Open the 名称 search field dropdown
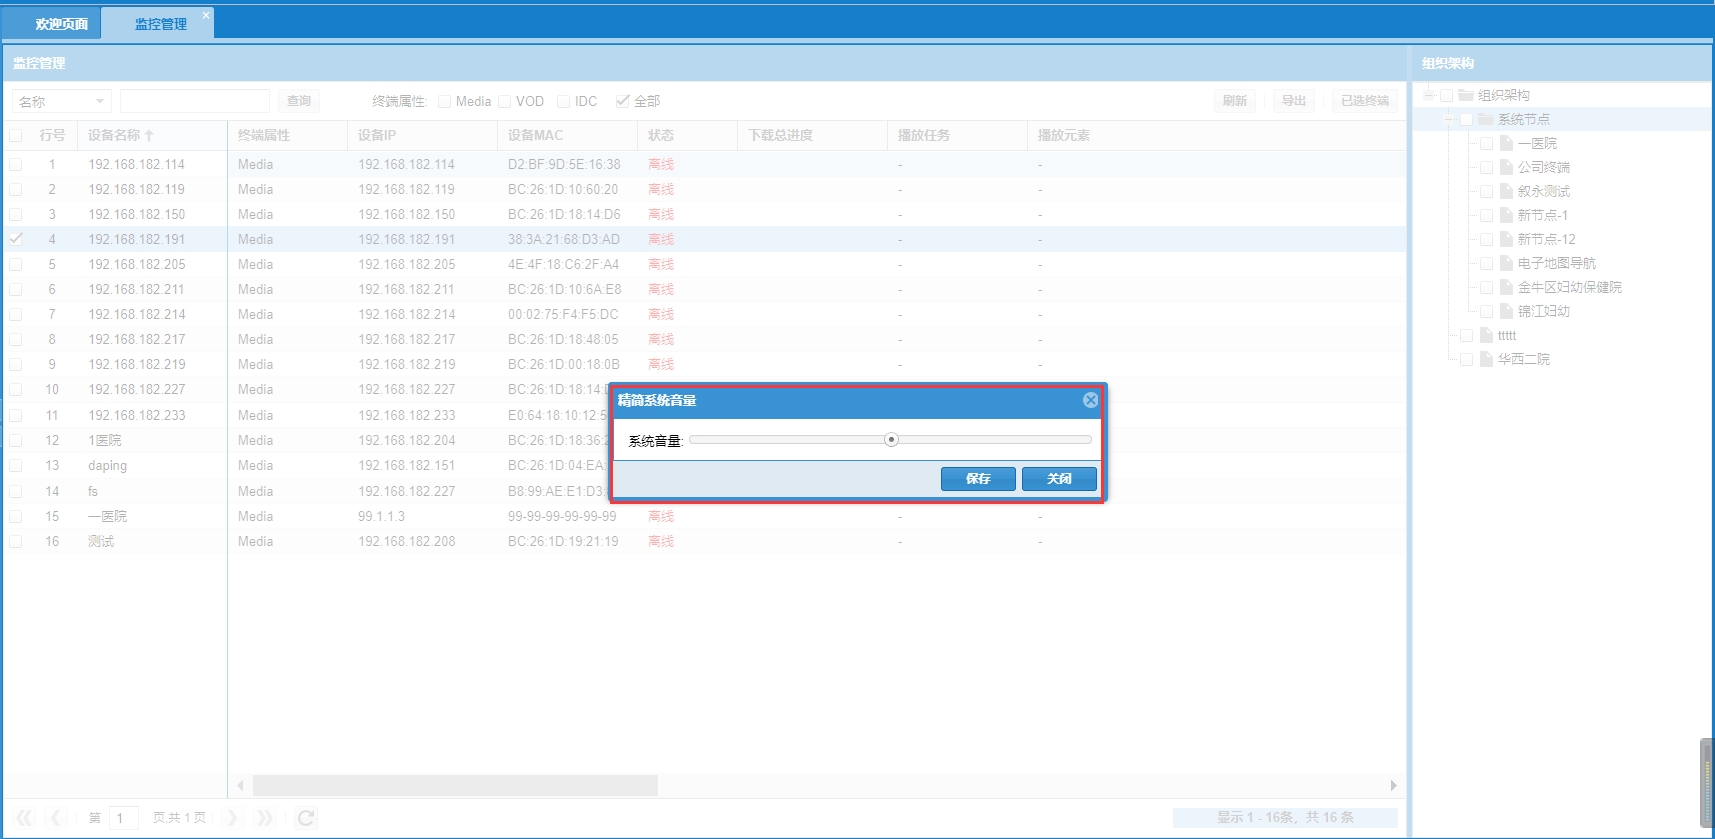1715x839 pixels. [x=100, y=101]
